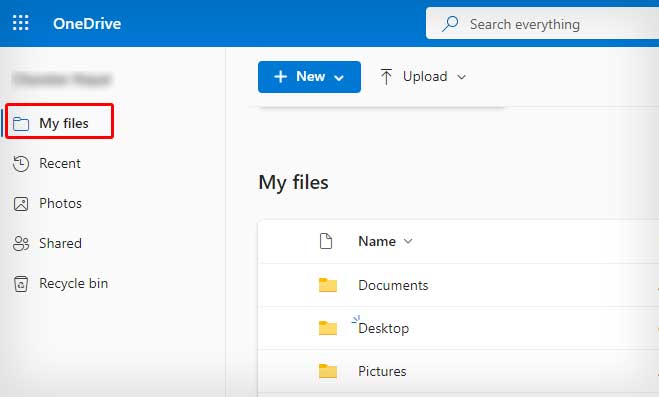Open the app launcher grid icon
The height and width of the screenshot is (397, 659).
pos(21,23)
